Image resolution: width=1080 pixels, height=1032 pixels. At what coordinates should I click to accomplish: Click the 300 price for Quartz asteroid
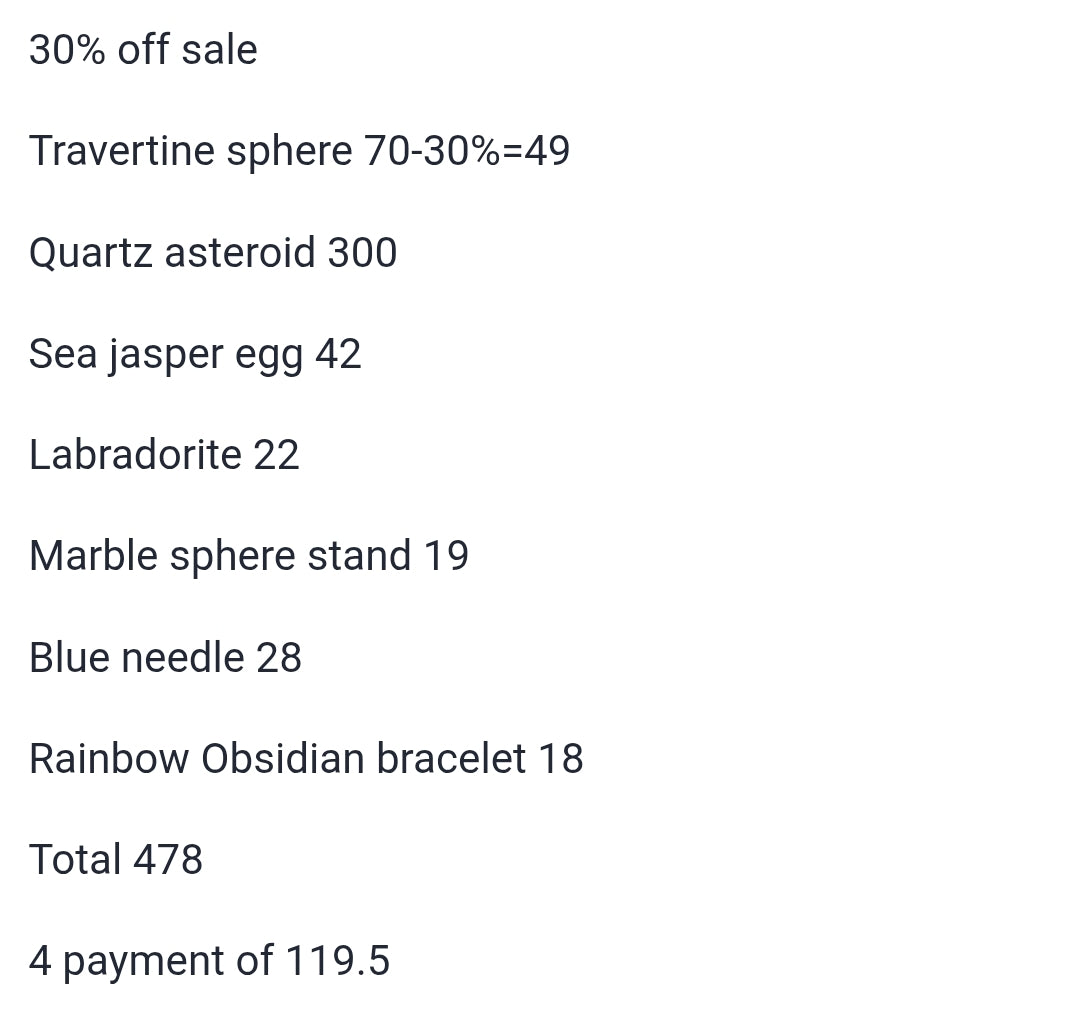(x=362, y=252)
